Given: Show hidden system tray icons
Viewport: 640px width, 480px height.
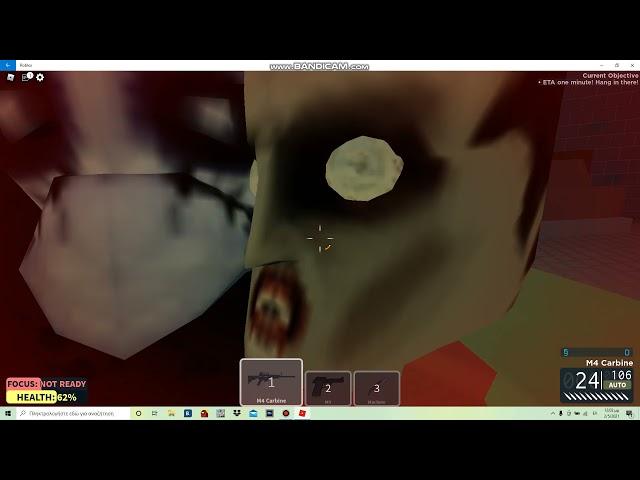Looking at the screenshot, I should click(x=553, y=413).
